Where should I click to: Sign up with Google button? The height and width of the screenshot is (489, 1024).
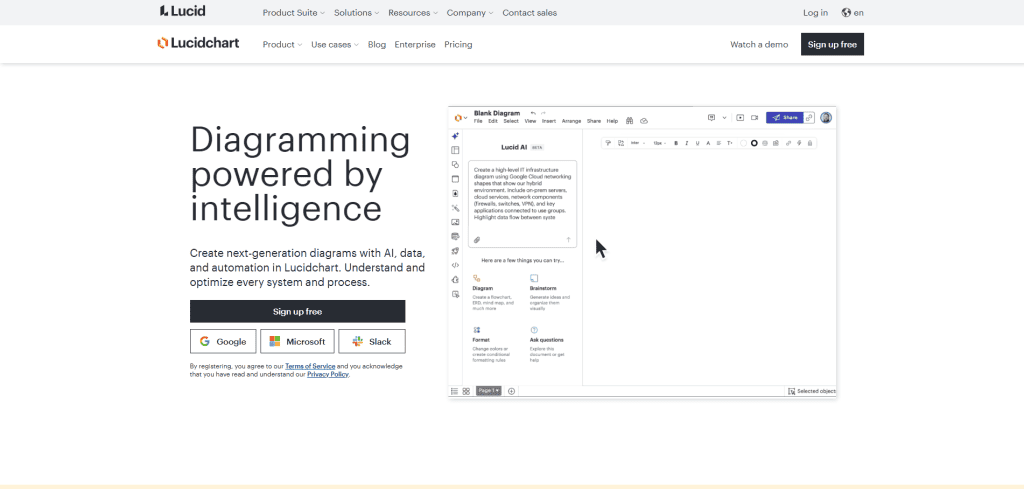[222, 341]
